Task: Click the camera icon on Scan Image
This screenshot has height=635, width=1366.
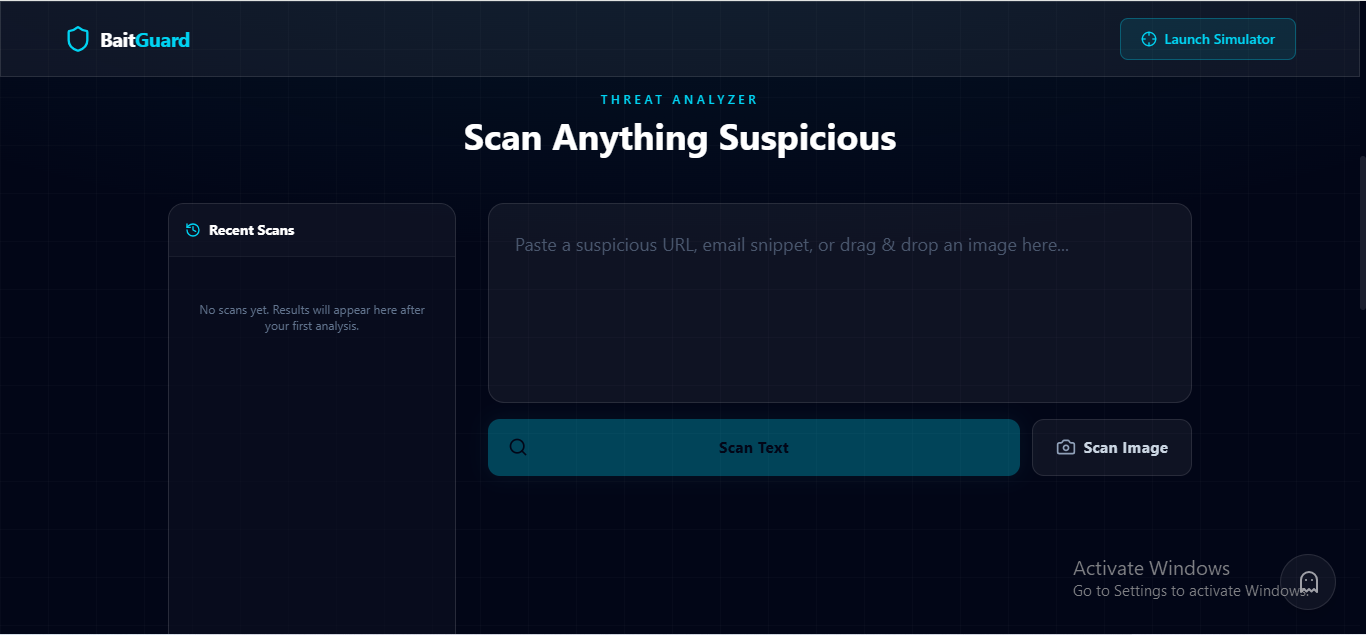Action: [x=1066, y=447]
